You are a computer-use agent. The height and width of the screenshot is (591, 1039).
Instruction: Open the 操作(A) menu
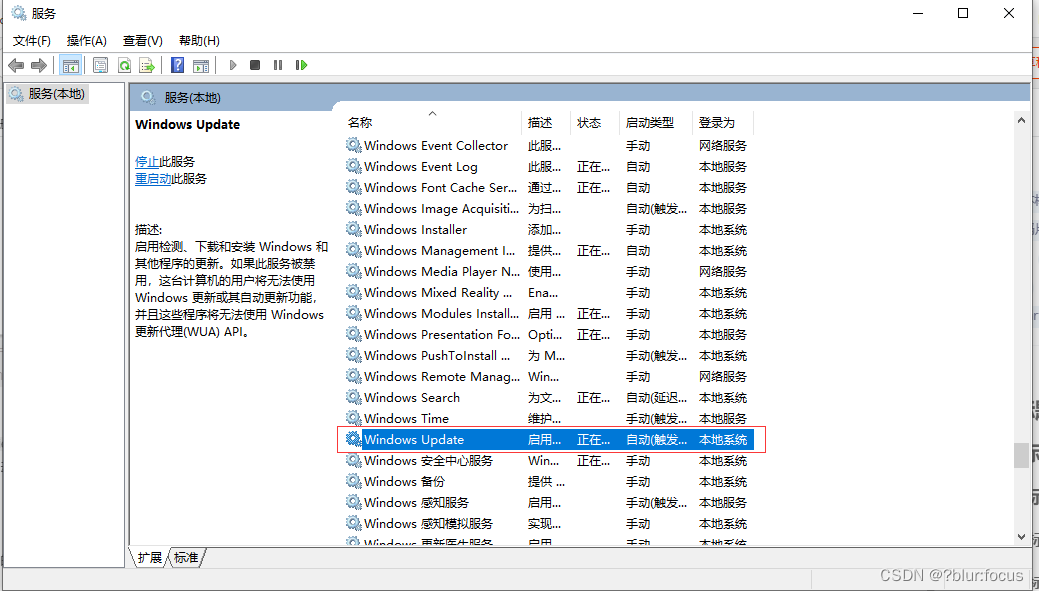(87, 40)
